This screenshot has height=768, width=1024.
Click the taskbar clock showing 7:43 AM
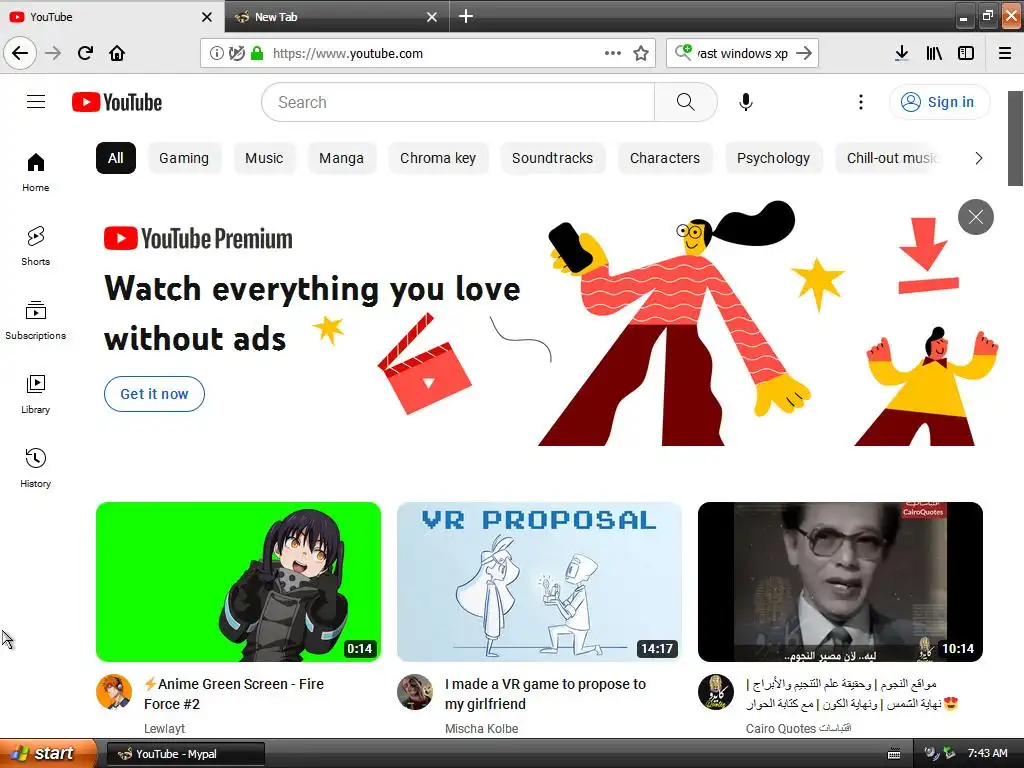click(x=987, y=753)
